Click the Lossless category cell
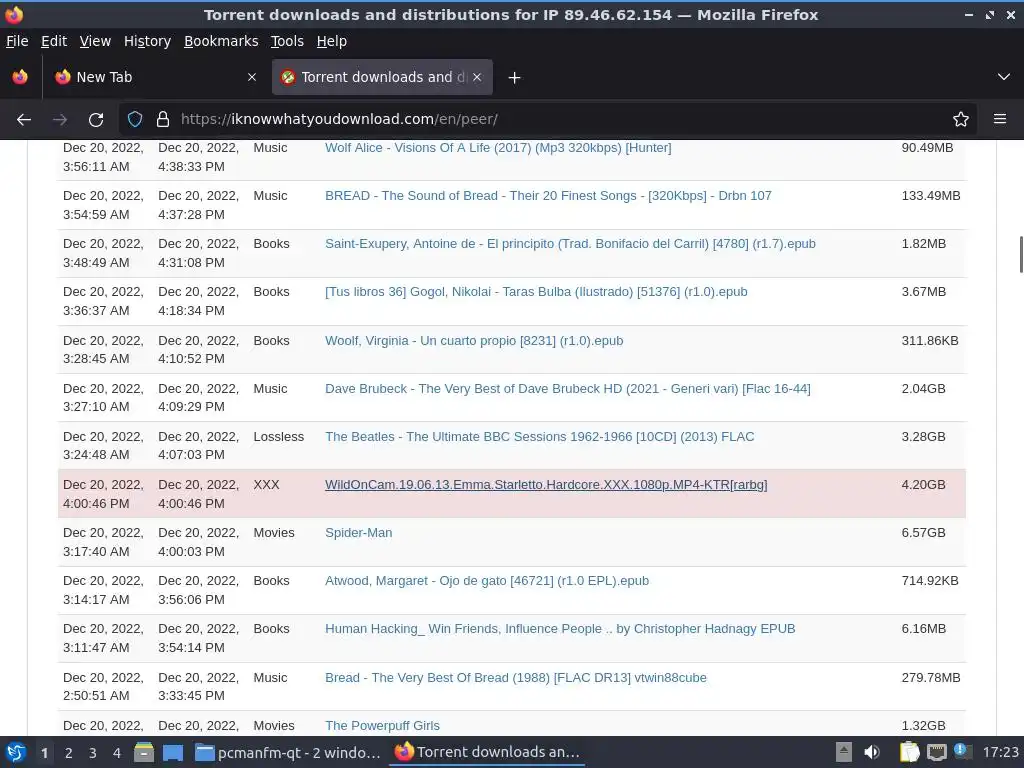 click(279, 437)
